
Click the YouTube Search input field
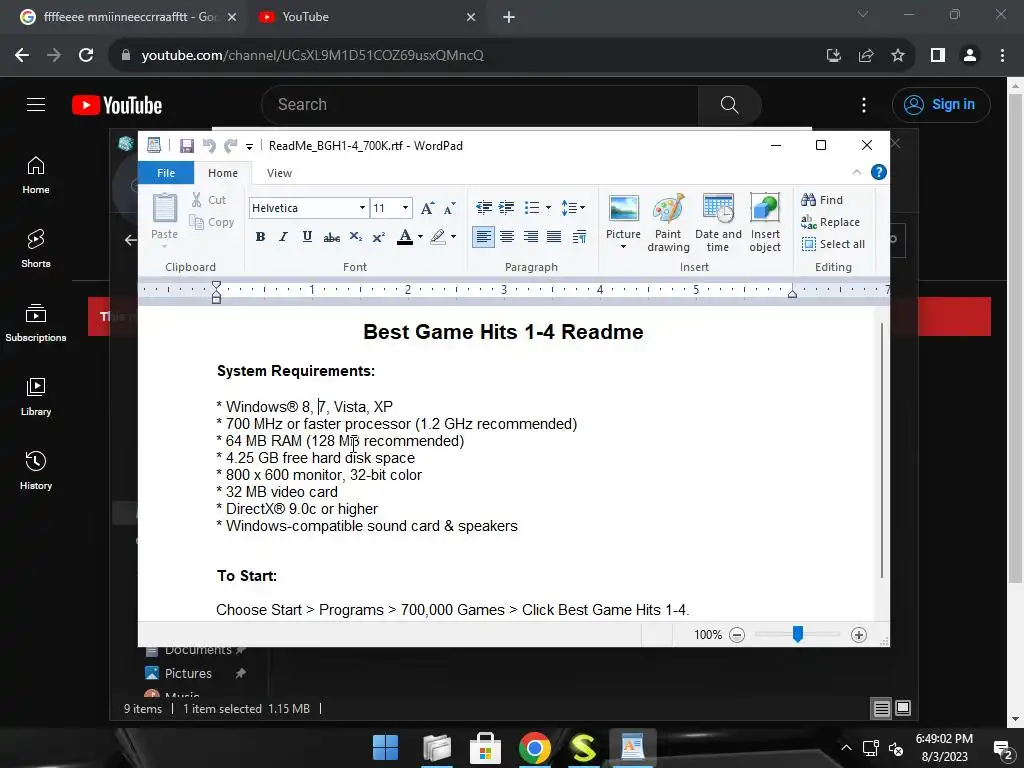pos(480,104)
